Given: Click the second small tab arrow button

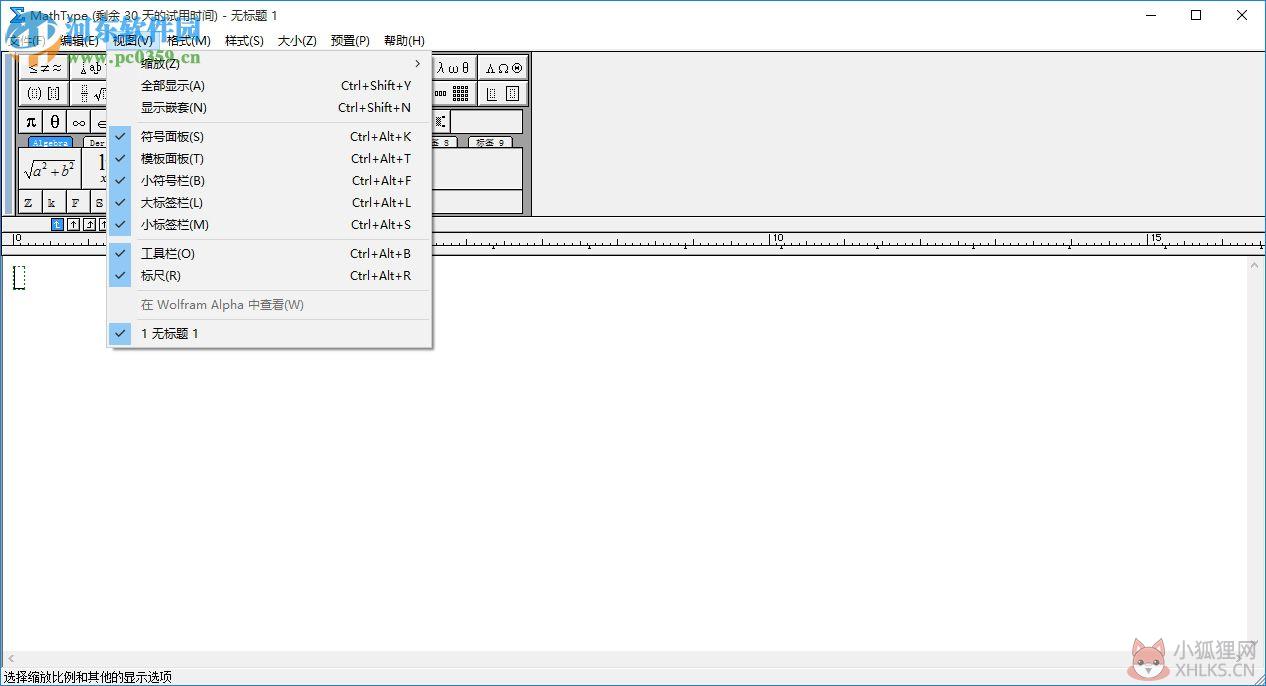Looking at the screenshot, I should coord(73,225).
